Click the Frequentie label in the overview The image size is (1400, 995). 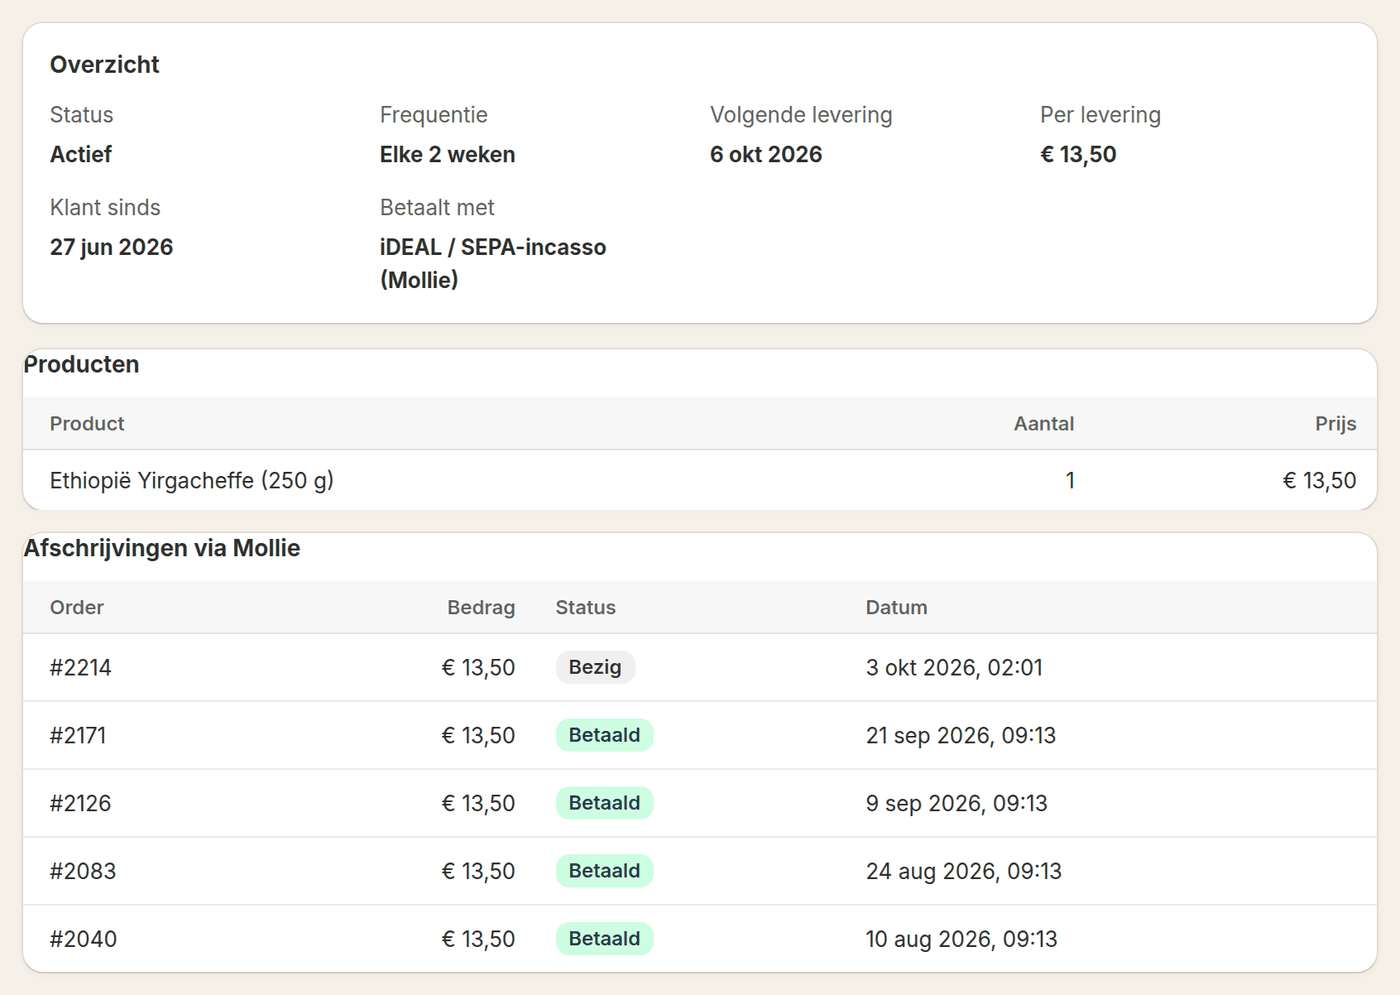pyautogui.click(x=433, y=115)
